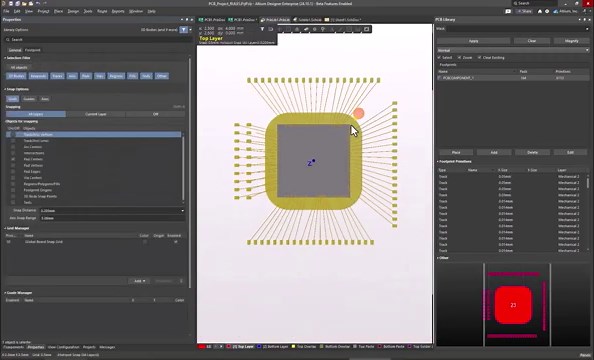Click the via placement icon in the active bar

[x=314, y=29]
